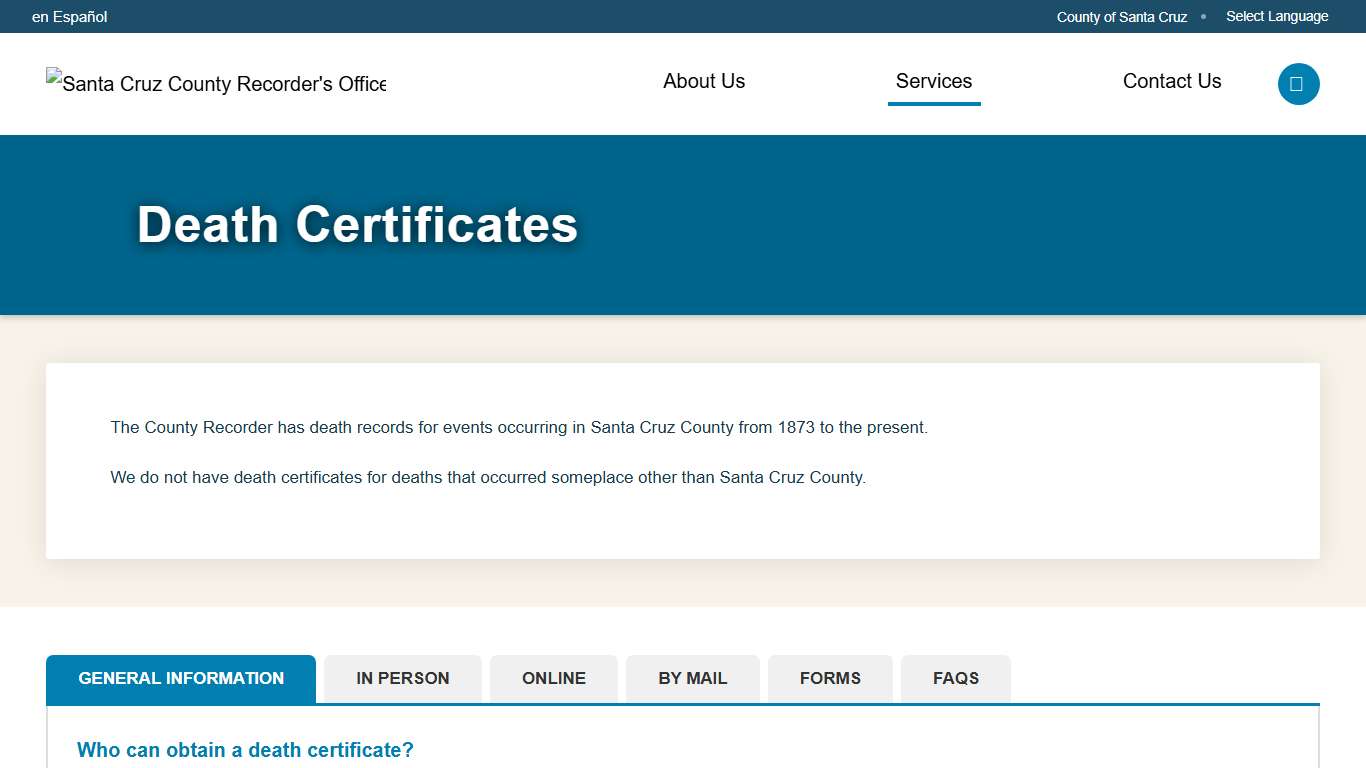Switch to the BY MAIL tab
Viewport: 1366px width, 768px height.
[692, 678]
